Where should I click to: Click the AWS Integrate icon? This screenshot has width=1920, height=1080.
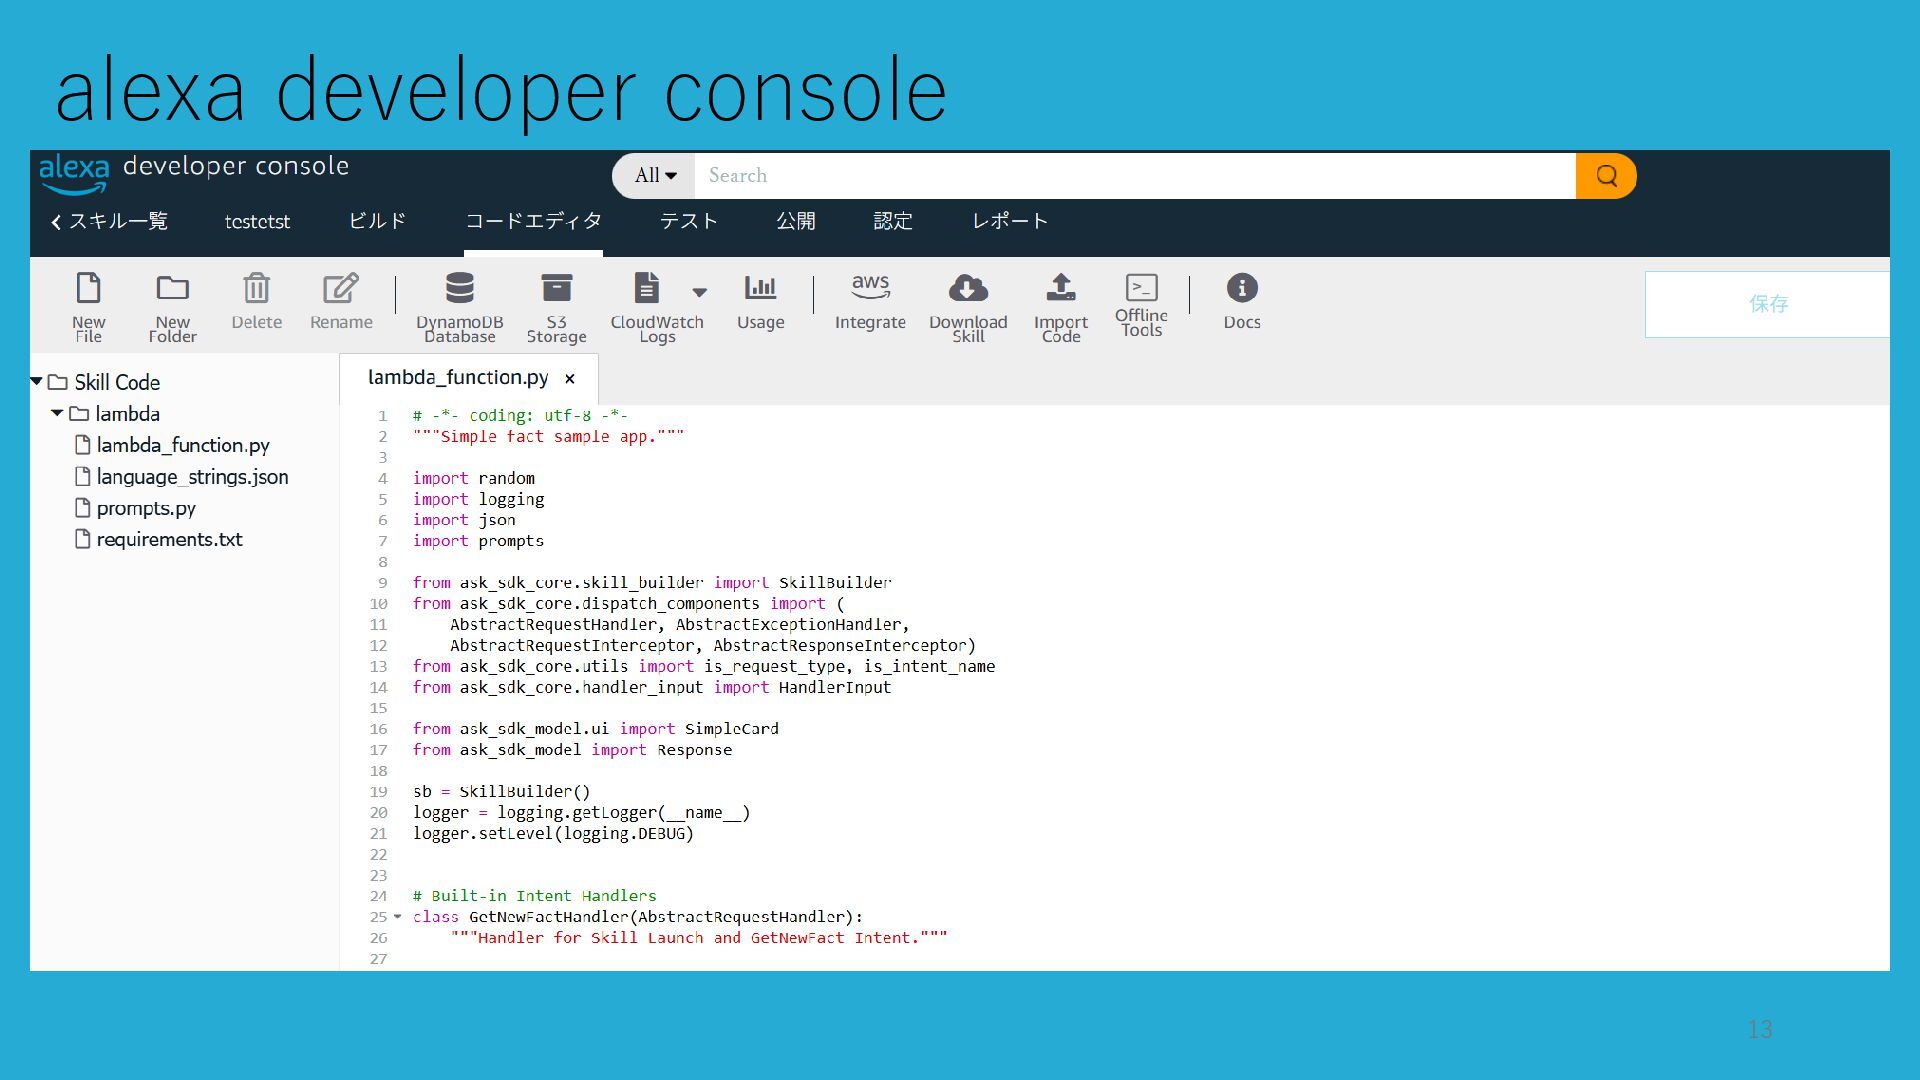click(x=870, y=289)
